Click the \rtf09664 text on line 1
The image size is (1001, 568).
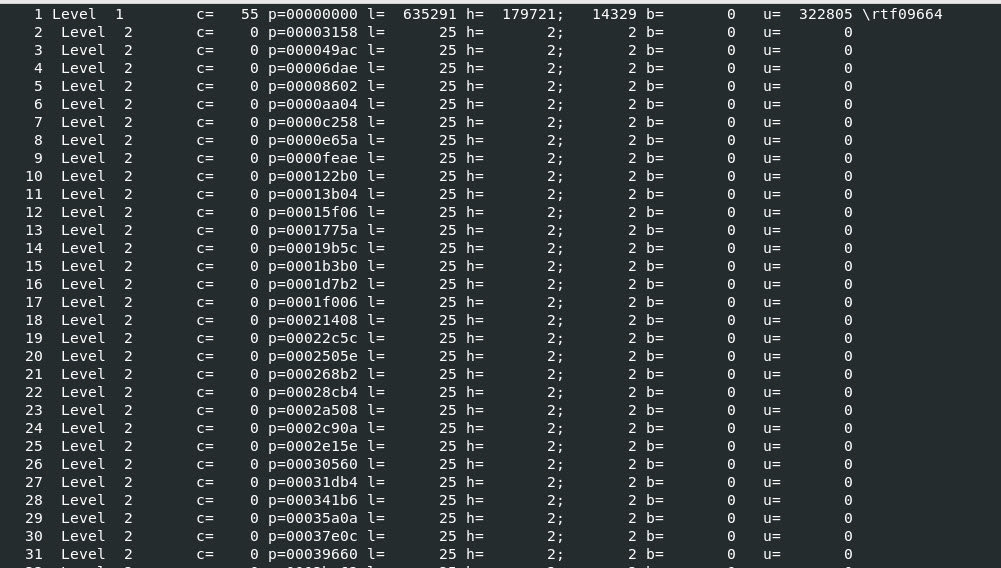tap(902, 14)
